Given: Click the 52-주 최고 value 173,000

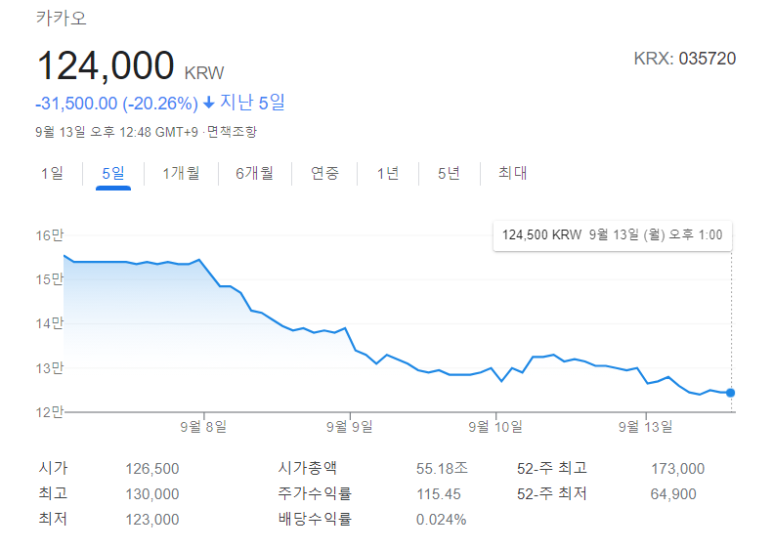Looking at the screenshot, I should tap(678, 469).
